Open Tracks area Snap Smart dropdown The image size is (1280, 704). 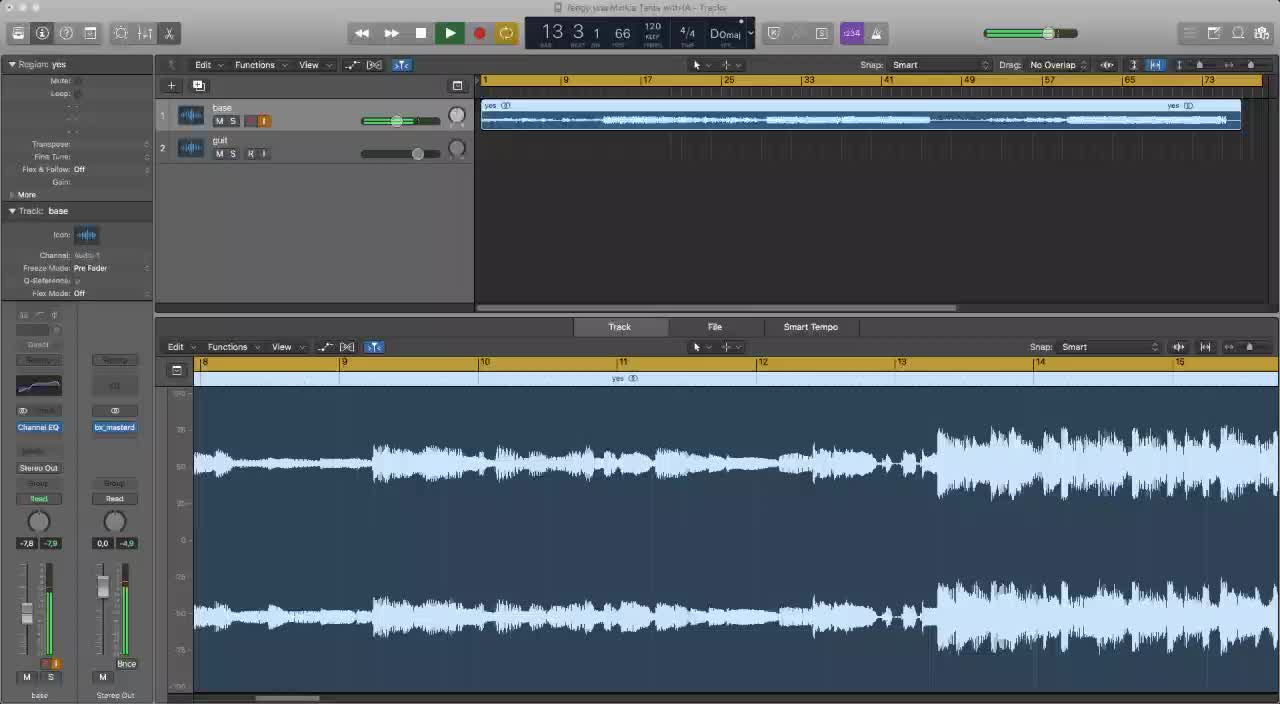click(x=940, y=65)
